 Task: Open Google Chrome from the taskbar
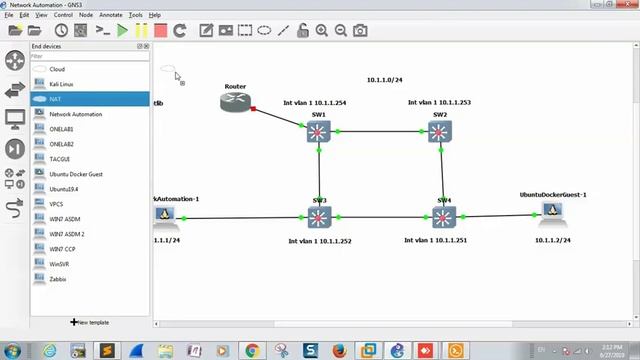click(252, 351)
